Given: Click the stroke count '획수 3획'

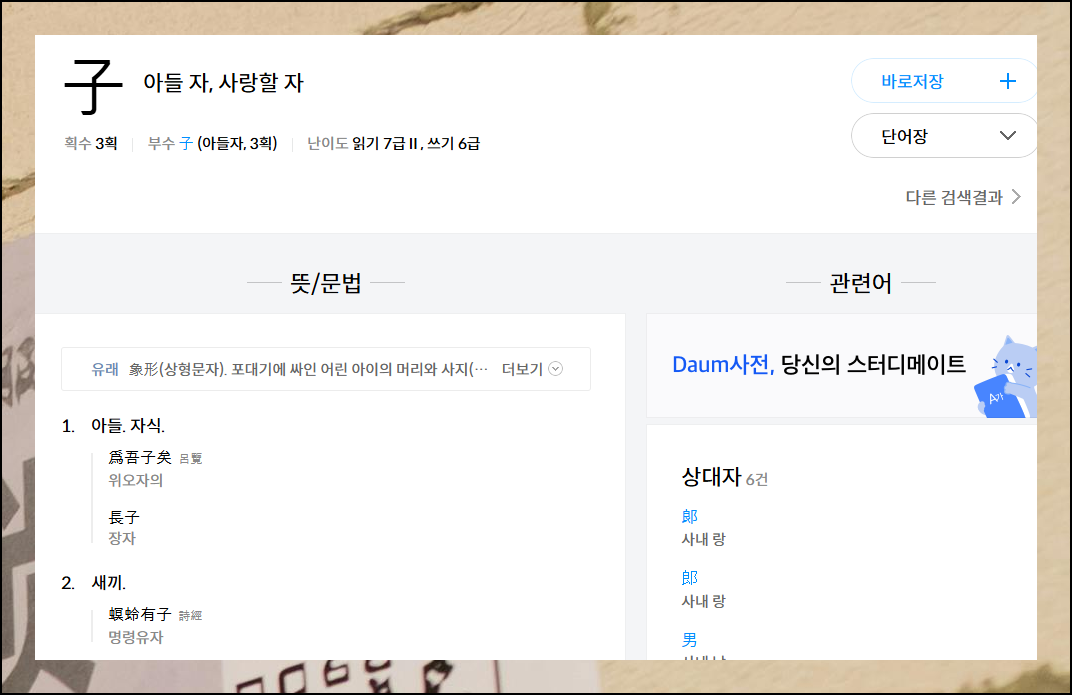Looking at the screenshot, I should point(91,144).
